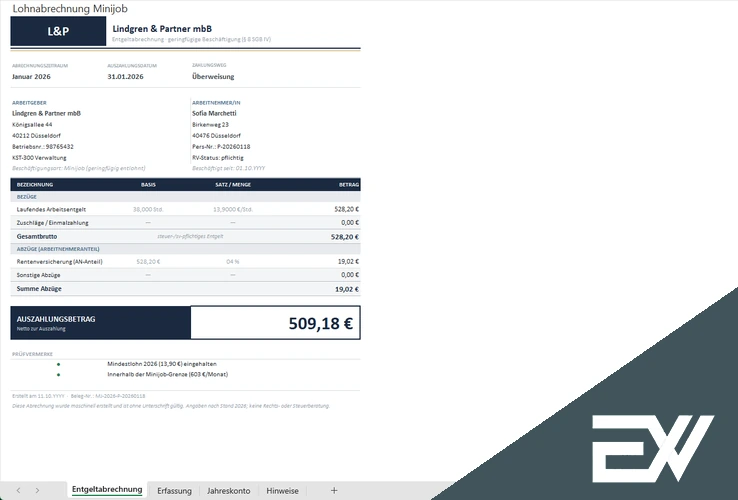Image resolution: width=738 pixels, height=500 pixels.
Task: Click the steuer-/sv-pflichtiges Entgelt note
Action: click(x=190, y=236)
